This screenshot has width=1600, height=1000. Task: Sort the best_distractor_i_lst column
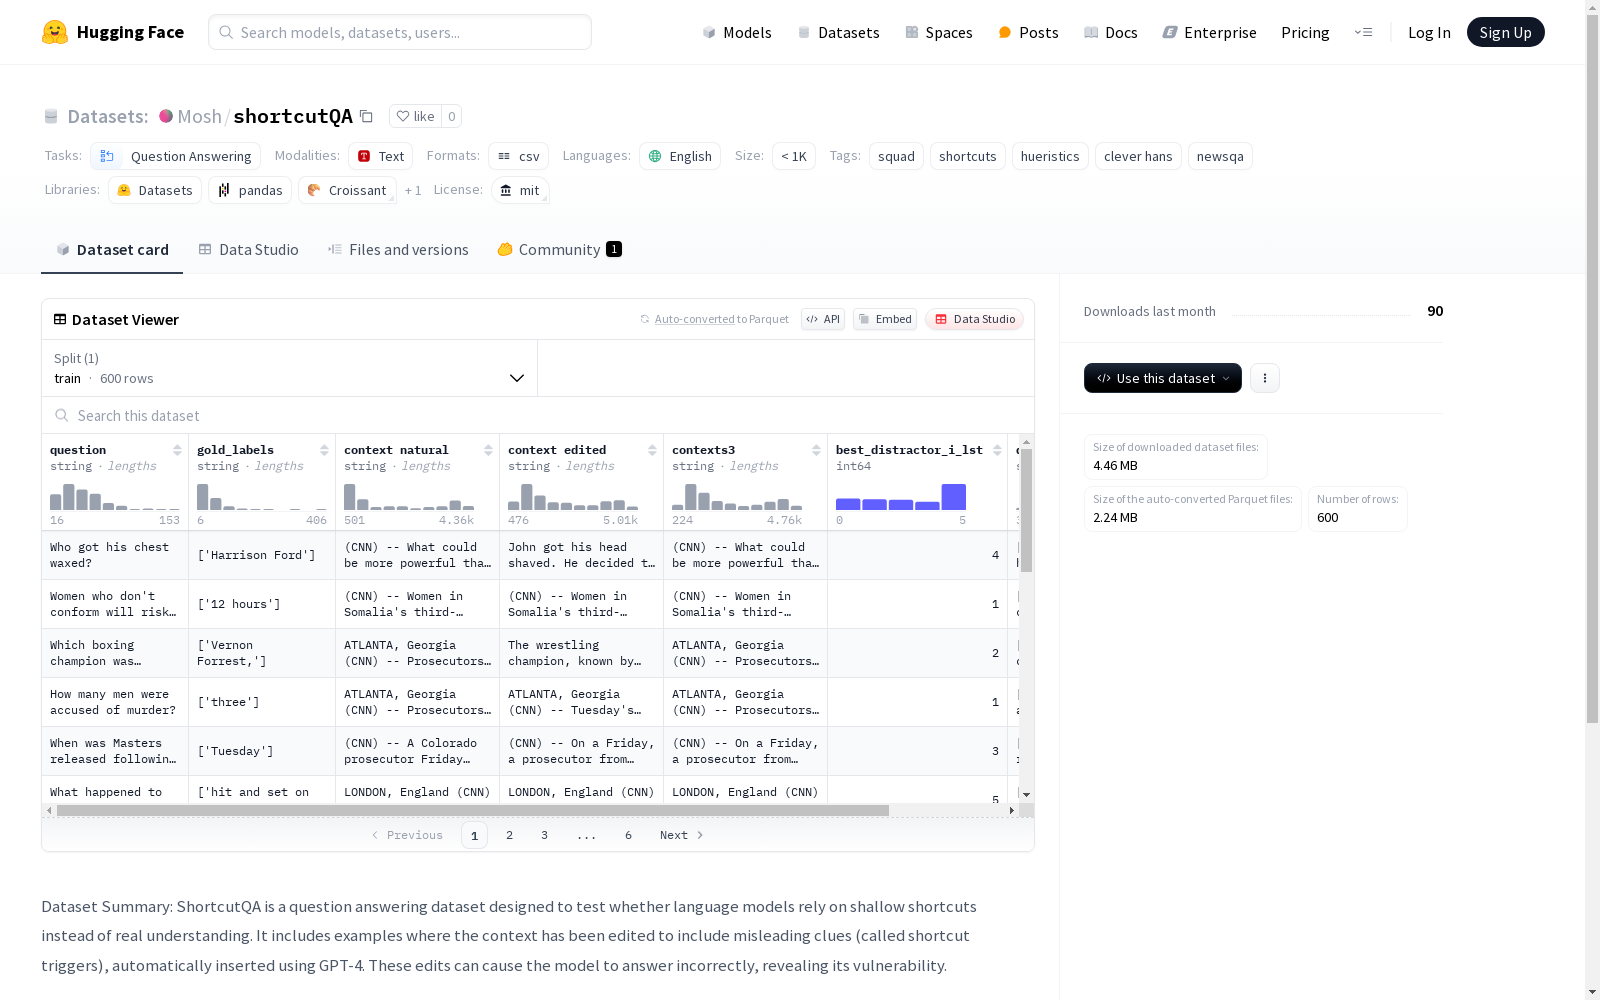point(997,450)
